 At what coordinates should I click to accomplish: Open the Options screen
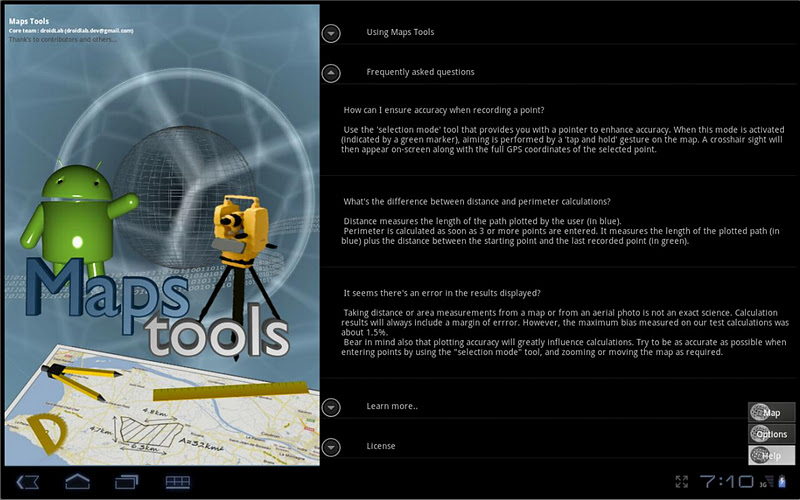(771, 434)
